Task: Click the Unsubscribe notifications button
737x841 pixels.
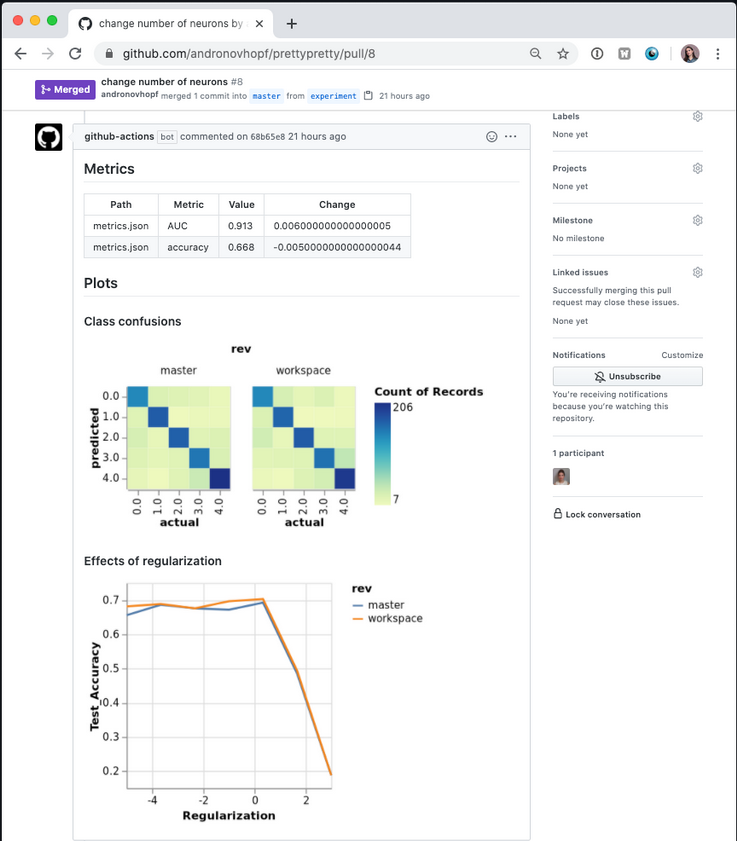Action: click(x=627, y=377)
